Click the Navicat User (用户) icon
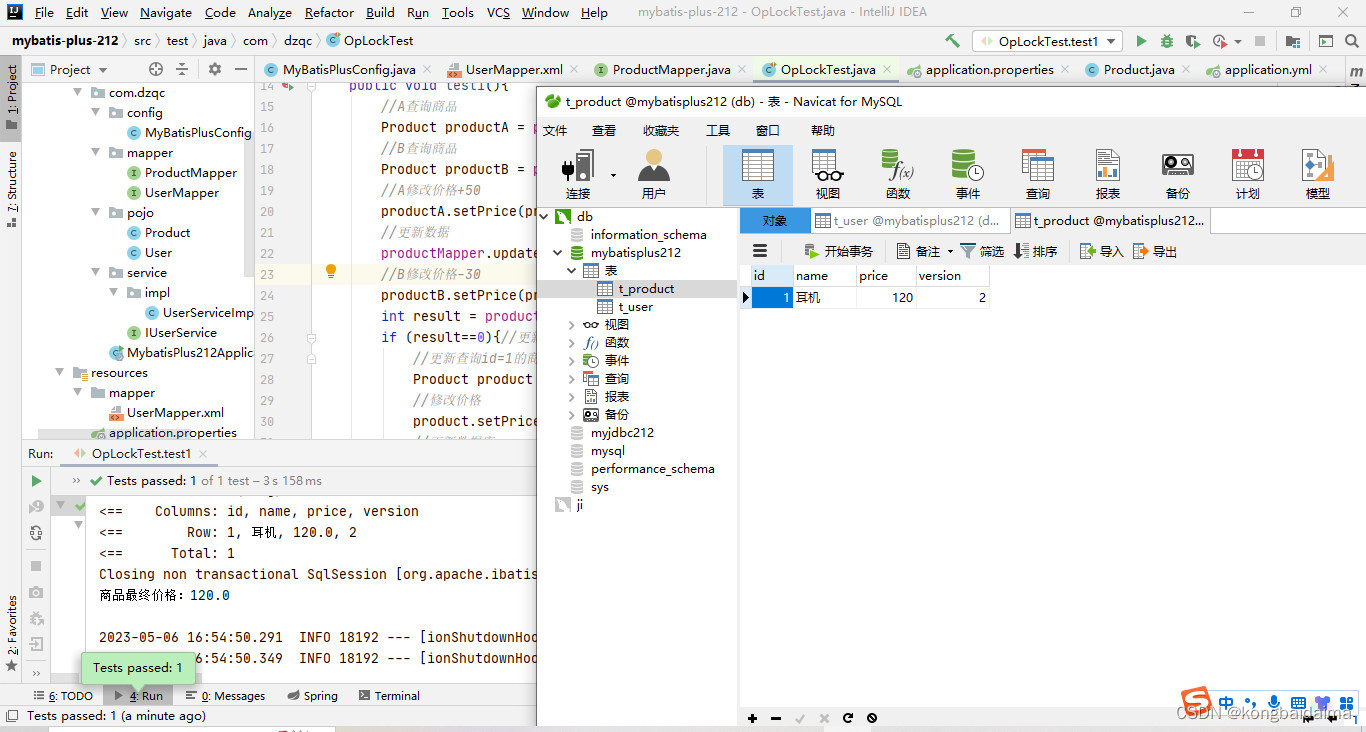1366x732 pixels. click(653, 174)
